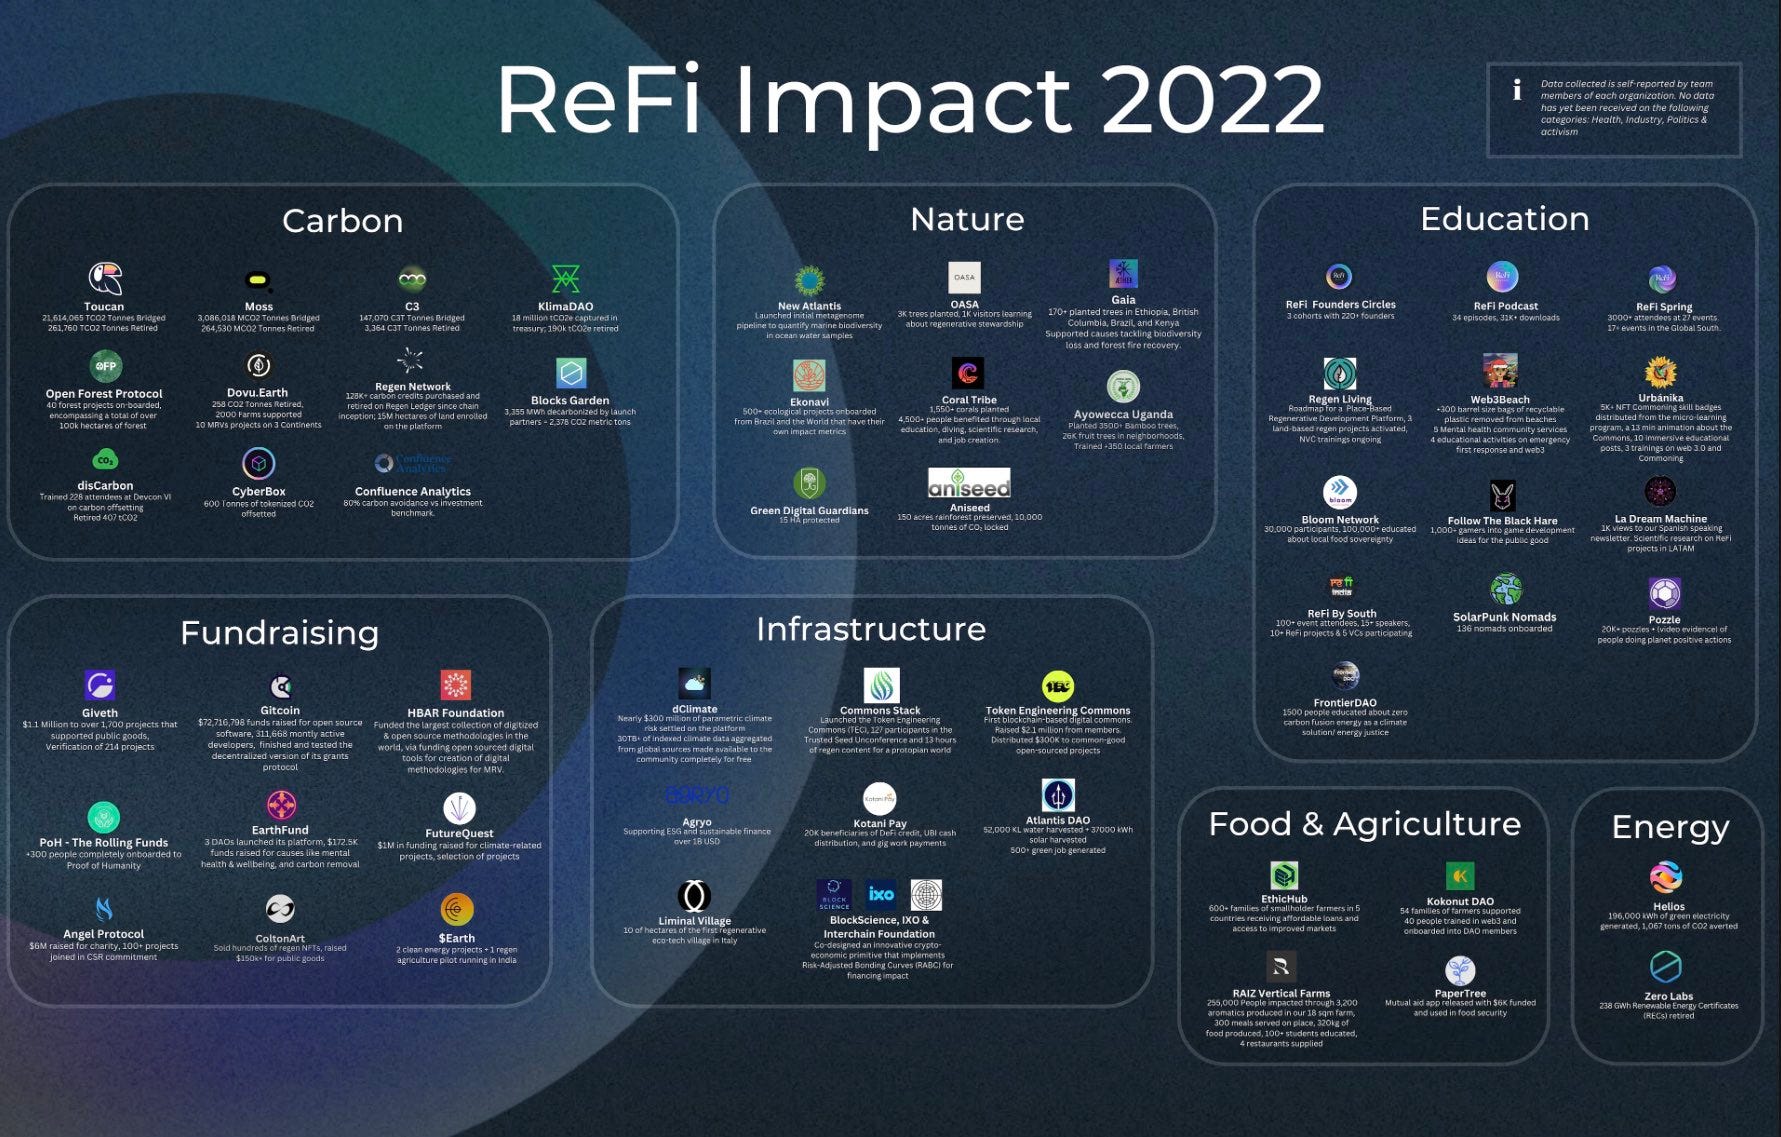Image resolution: width=1781 pixels, height=1137 pixels.
Task: Click the Liminal Village logo
Action: tap(694, 896)
